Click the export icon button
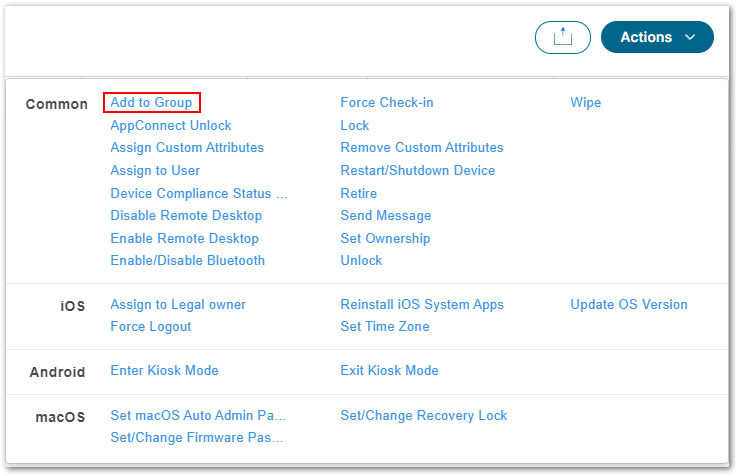This screenshot has height=476, width=738. (562, 37)
